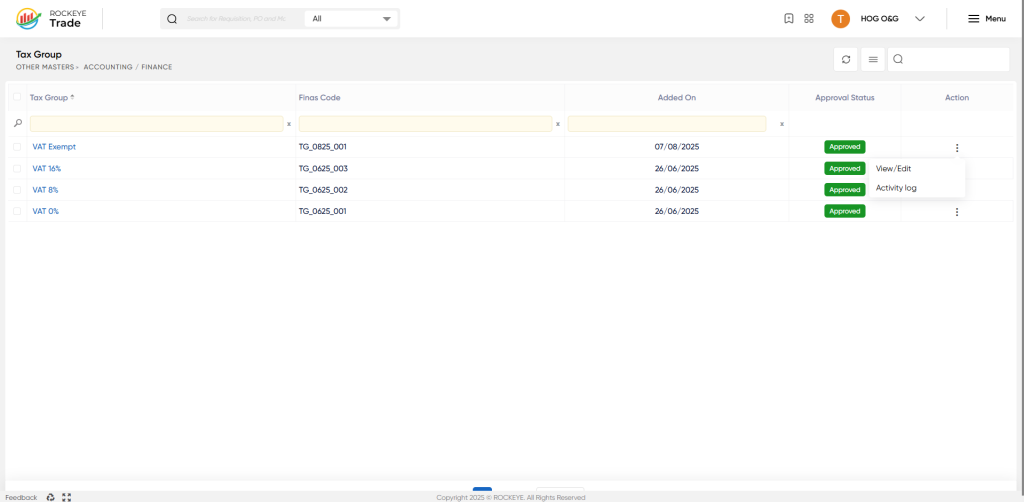Clear the Added On filter x
The image size is (1024, 502).
point(782,123)
